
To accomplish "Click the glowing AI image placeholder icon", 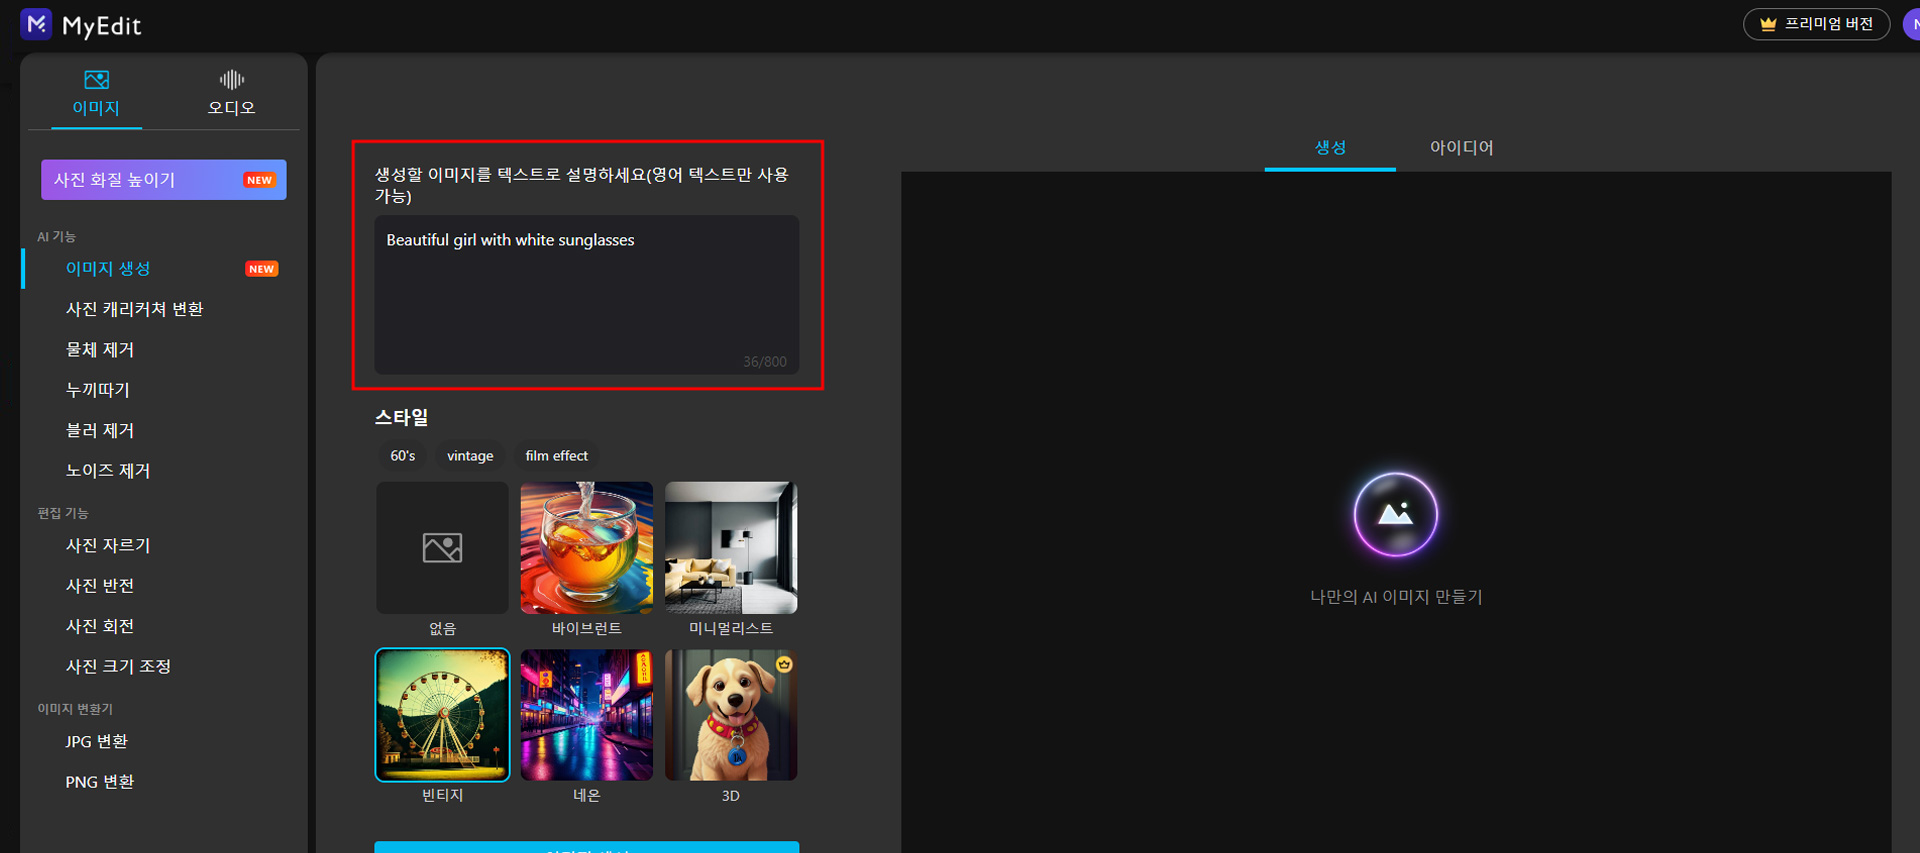I will 1395,515.
